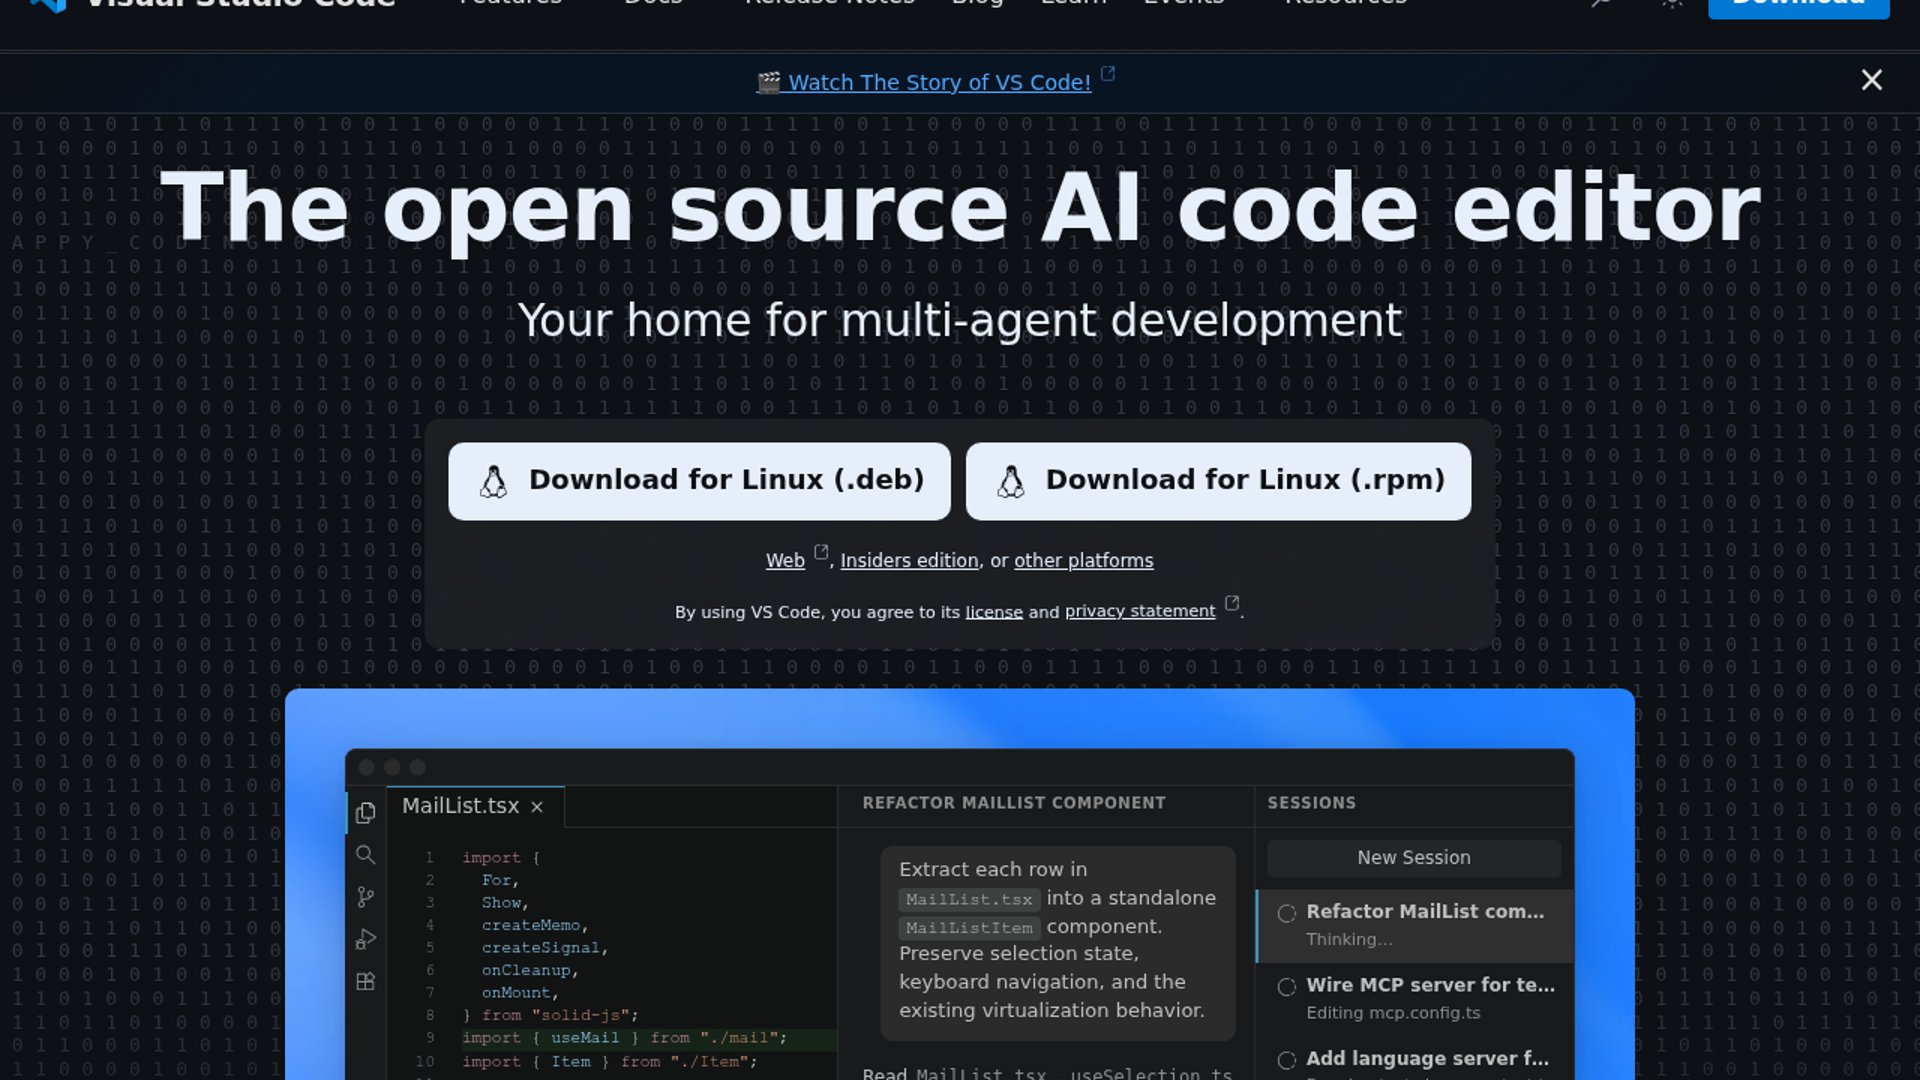The height and width of the screenshot is (1080, 1920).
Task: Click the blue Download button in the top navigation
Action: pos(1798,6)
